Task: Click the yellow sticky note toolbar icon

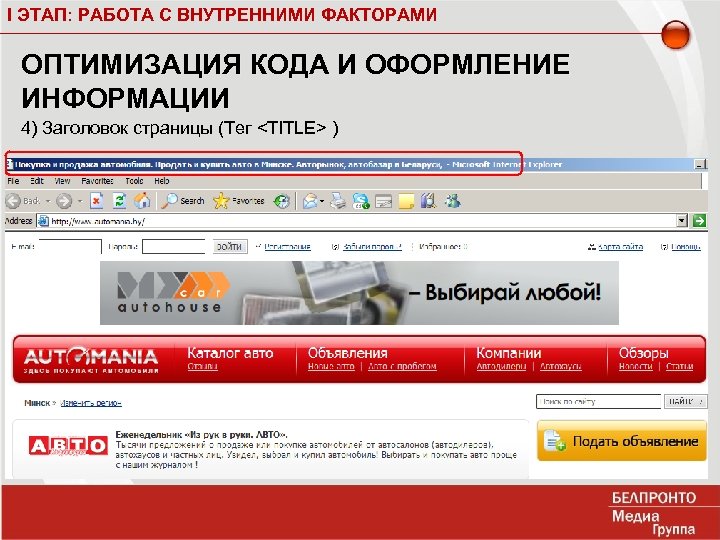Action: pos(406,201)
